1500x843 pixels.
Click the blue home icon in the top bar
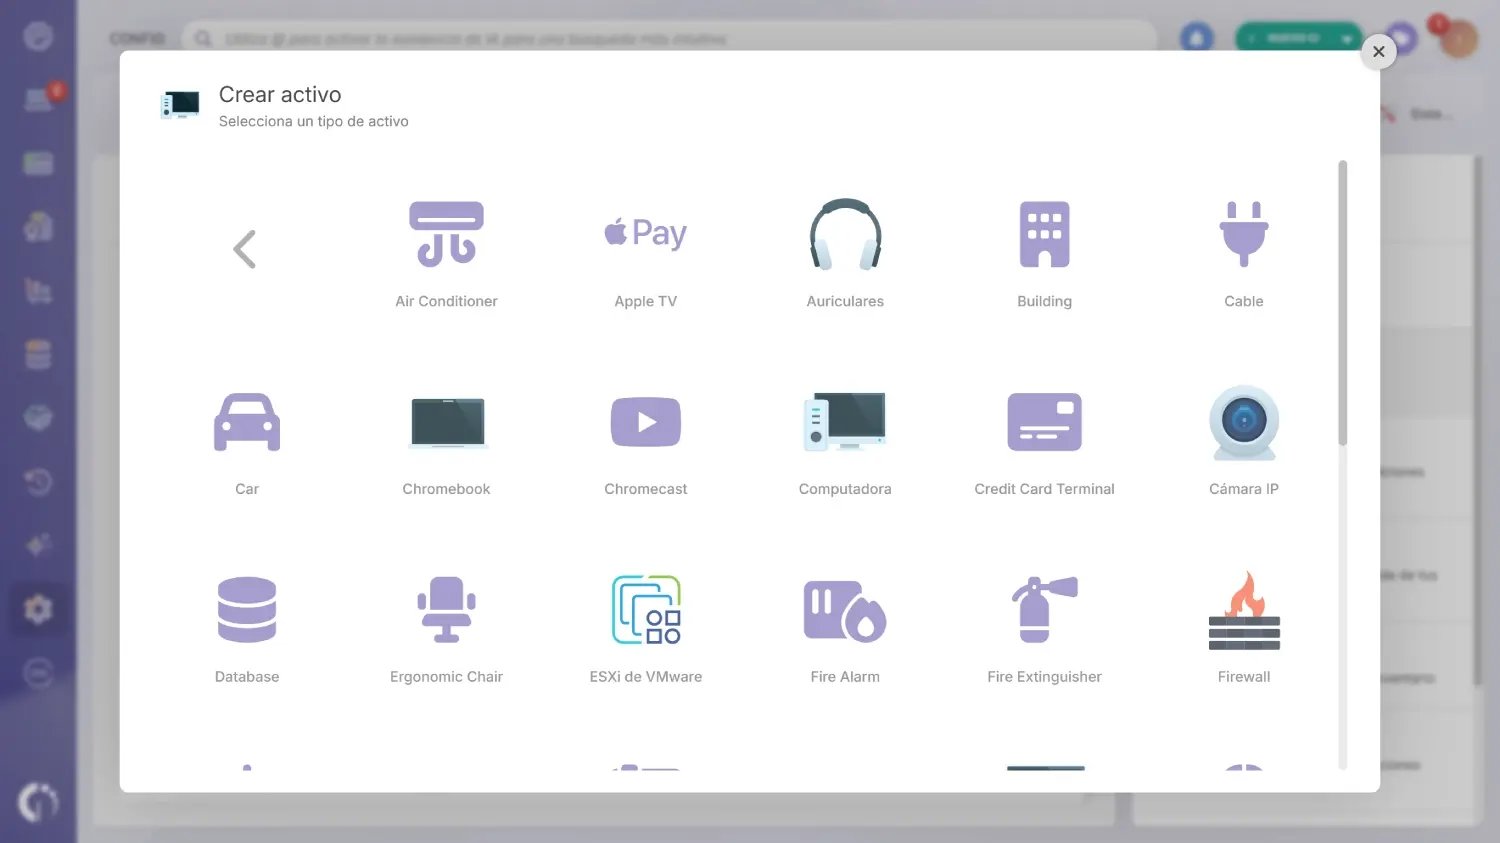pyautogui.click(x=1196, y=38)
